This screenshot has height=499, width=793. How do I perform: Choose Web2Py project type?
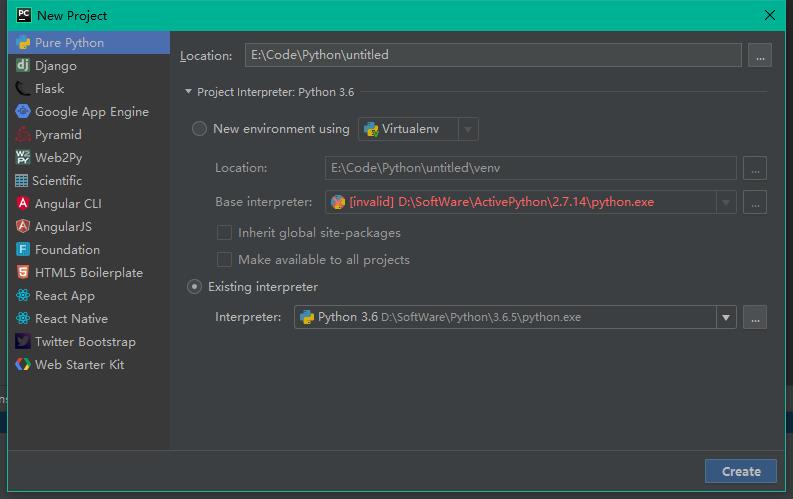pyautogui.click(x=89, y=158)
